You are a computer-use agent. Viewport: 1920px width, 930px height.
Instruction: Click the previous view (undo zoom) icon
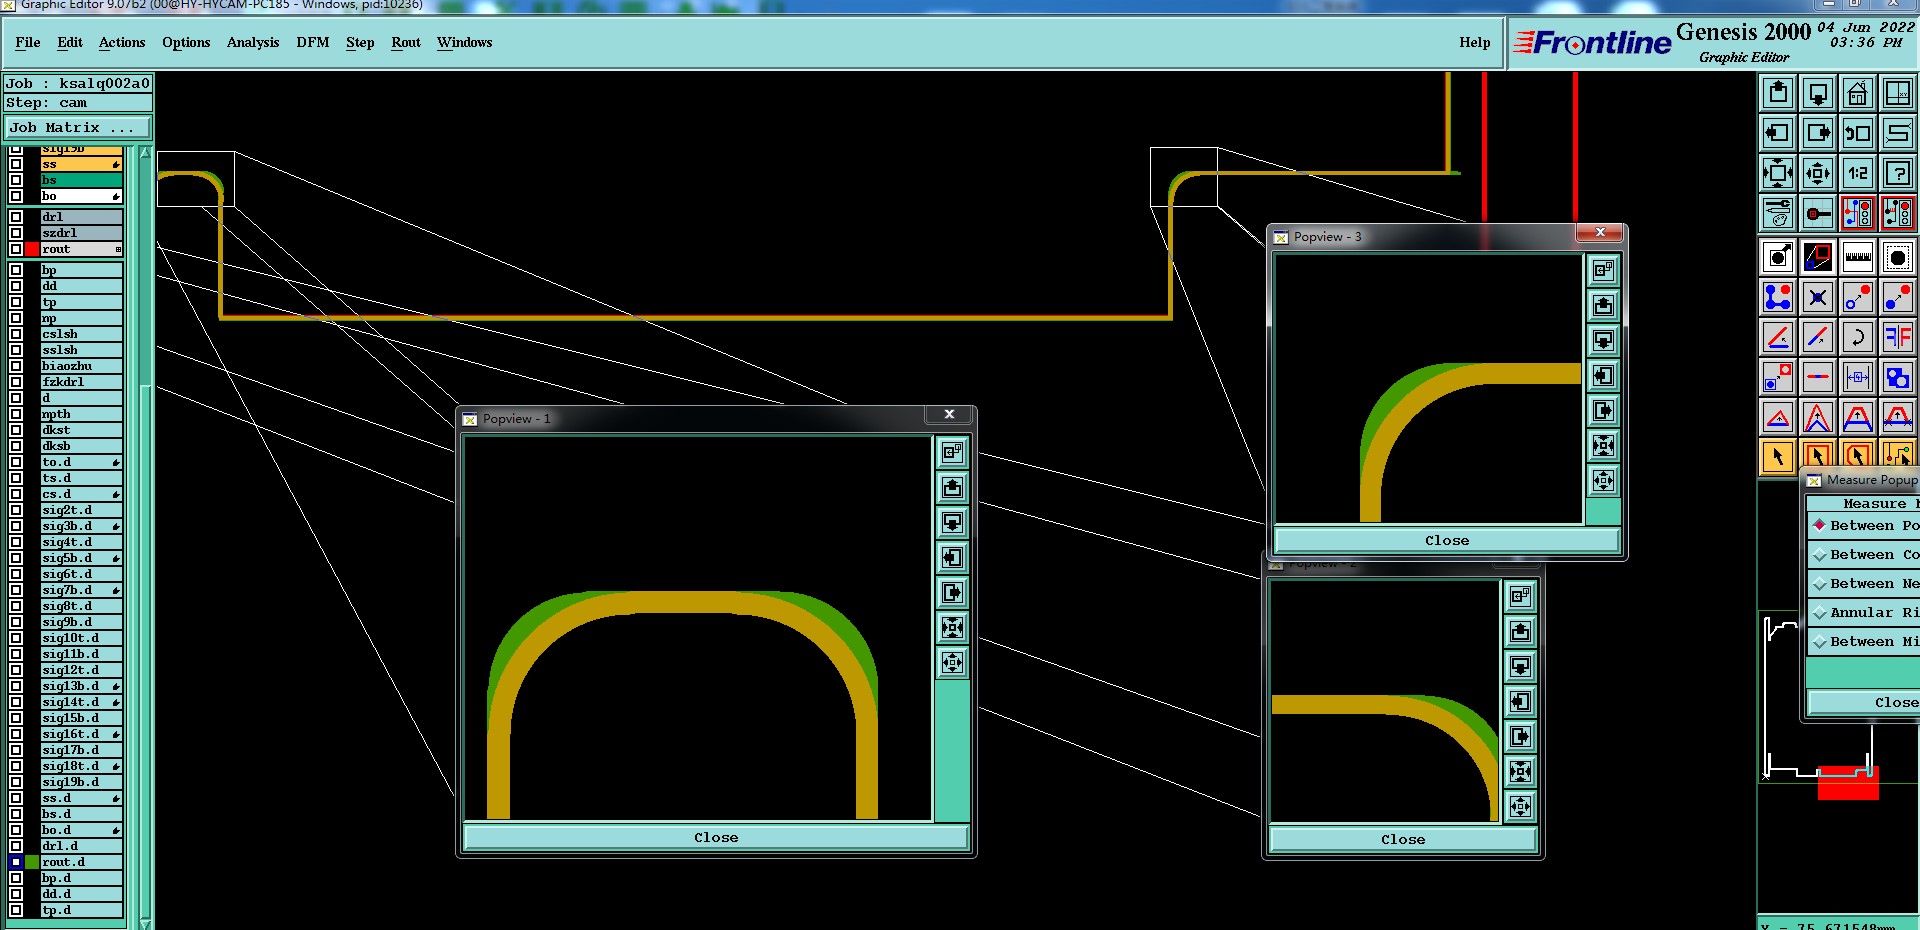click(1858, 133)
